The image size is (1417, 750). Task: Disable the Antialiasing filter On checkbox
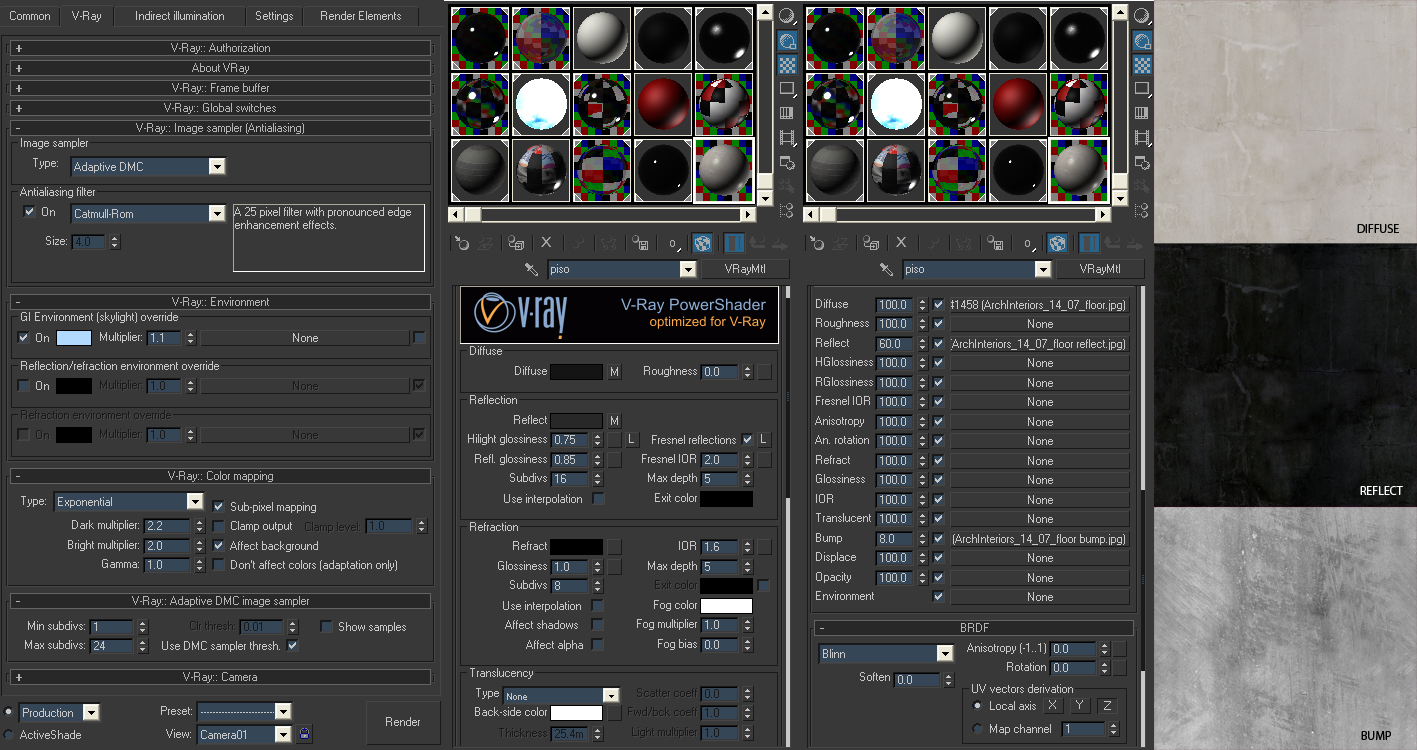click(x=29, y=212)
